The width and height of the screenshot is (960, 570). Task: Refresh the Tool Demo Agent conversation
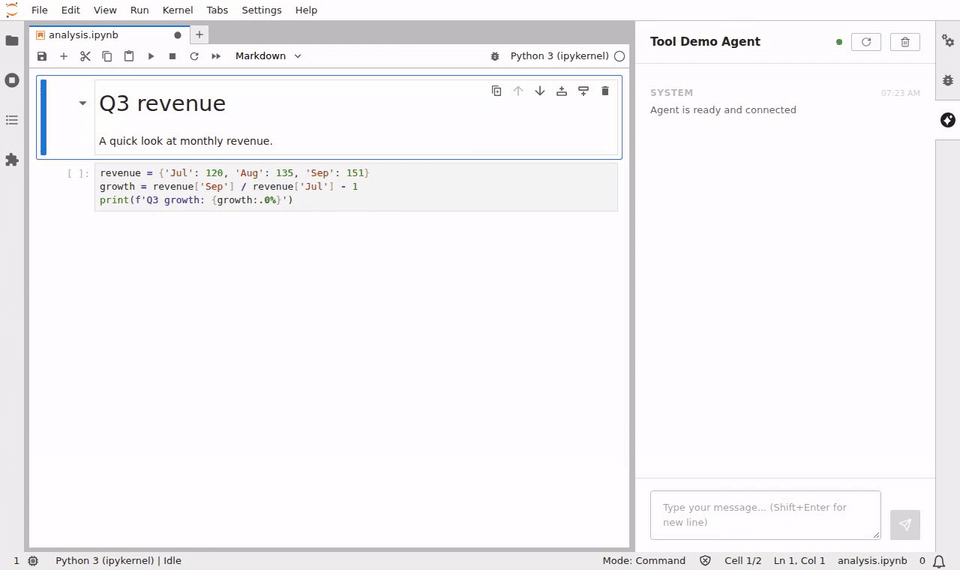click(x=866, y=42)
